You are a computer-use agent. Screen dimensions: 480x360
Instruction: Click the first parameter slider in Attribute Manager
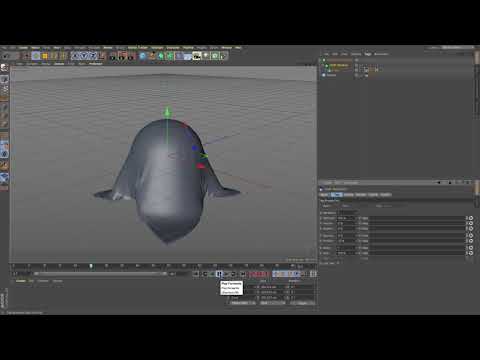(417, 218)
